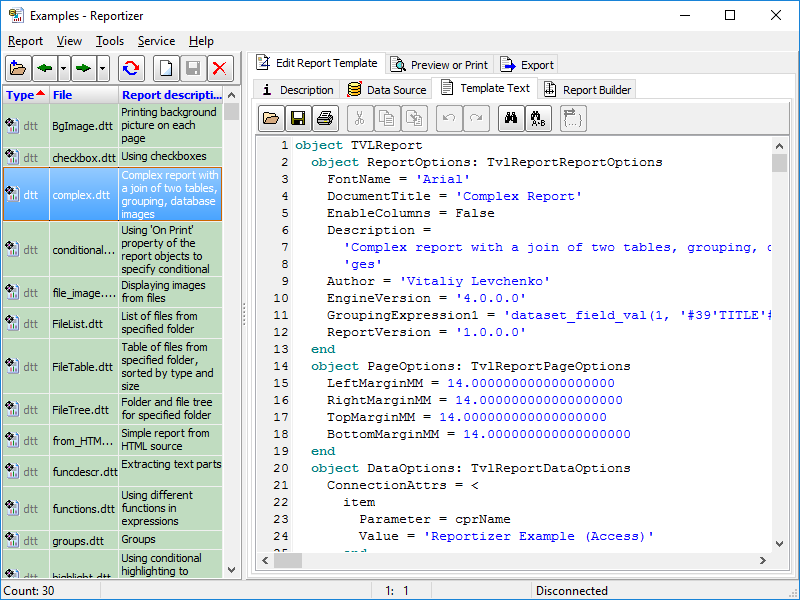Refresh the report list

131,68
